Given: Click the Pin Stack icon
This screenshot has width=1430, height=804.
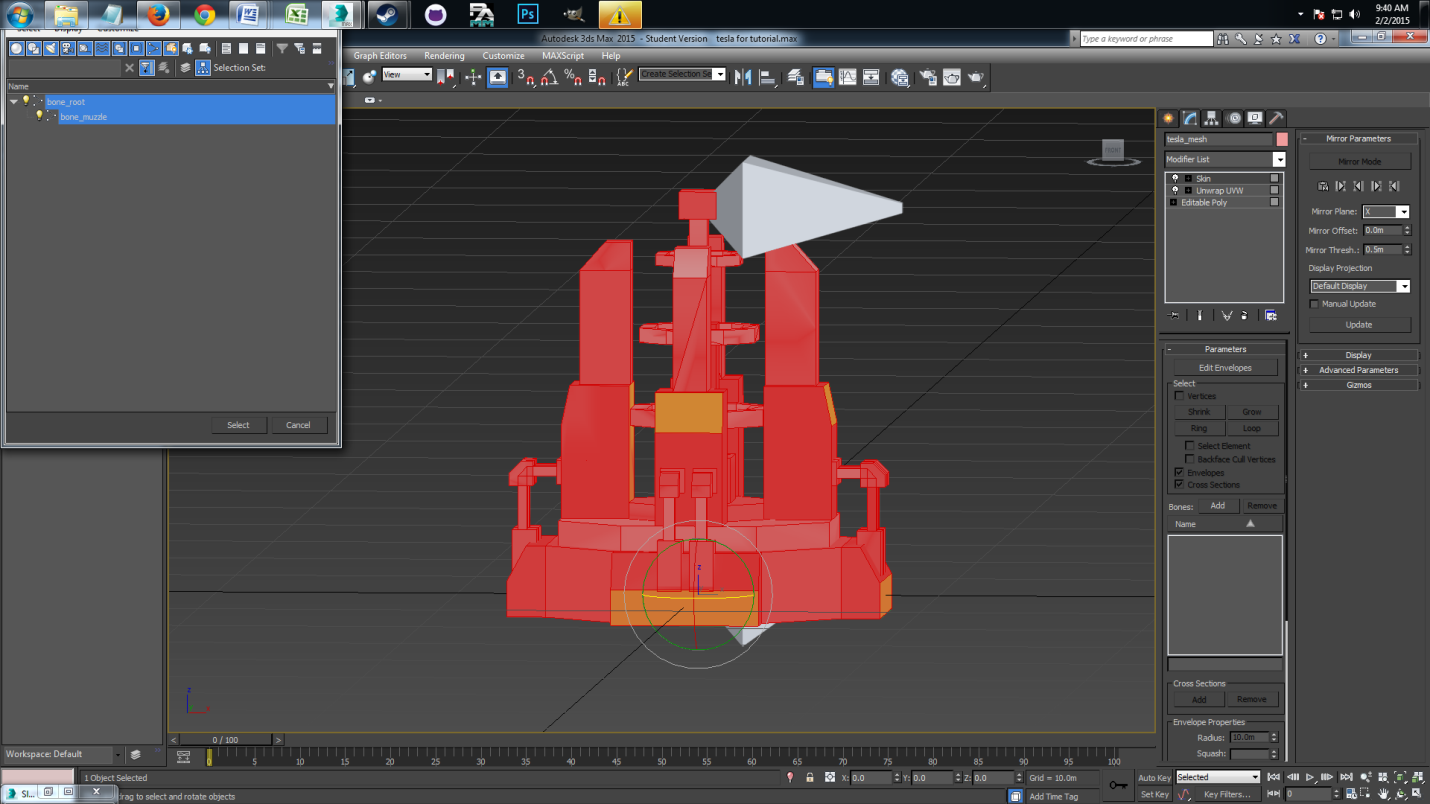Looking at the screenshot, I should tap(1174, 315).
